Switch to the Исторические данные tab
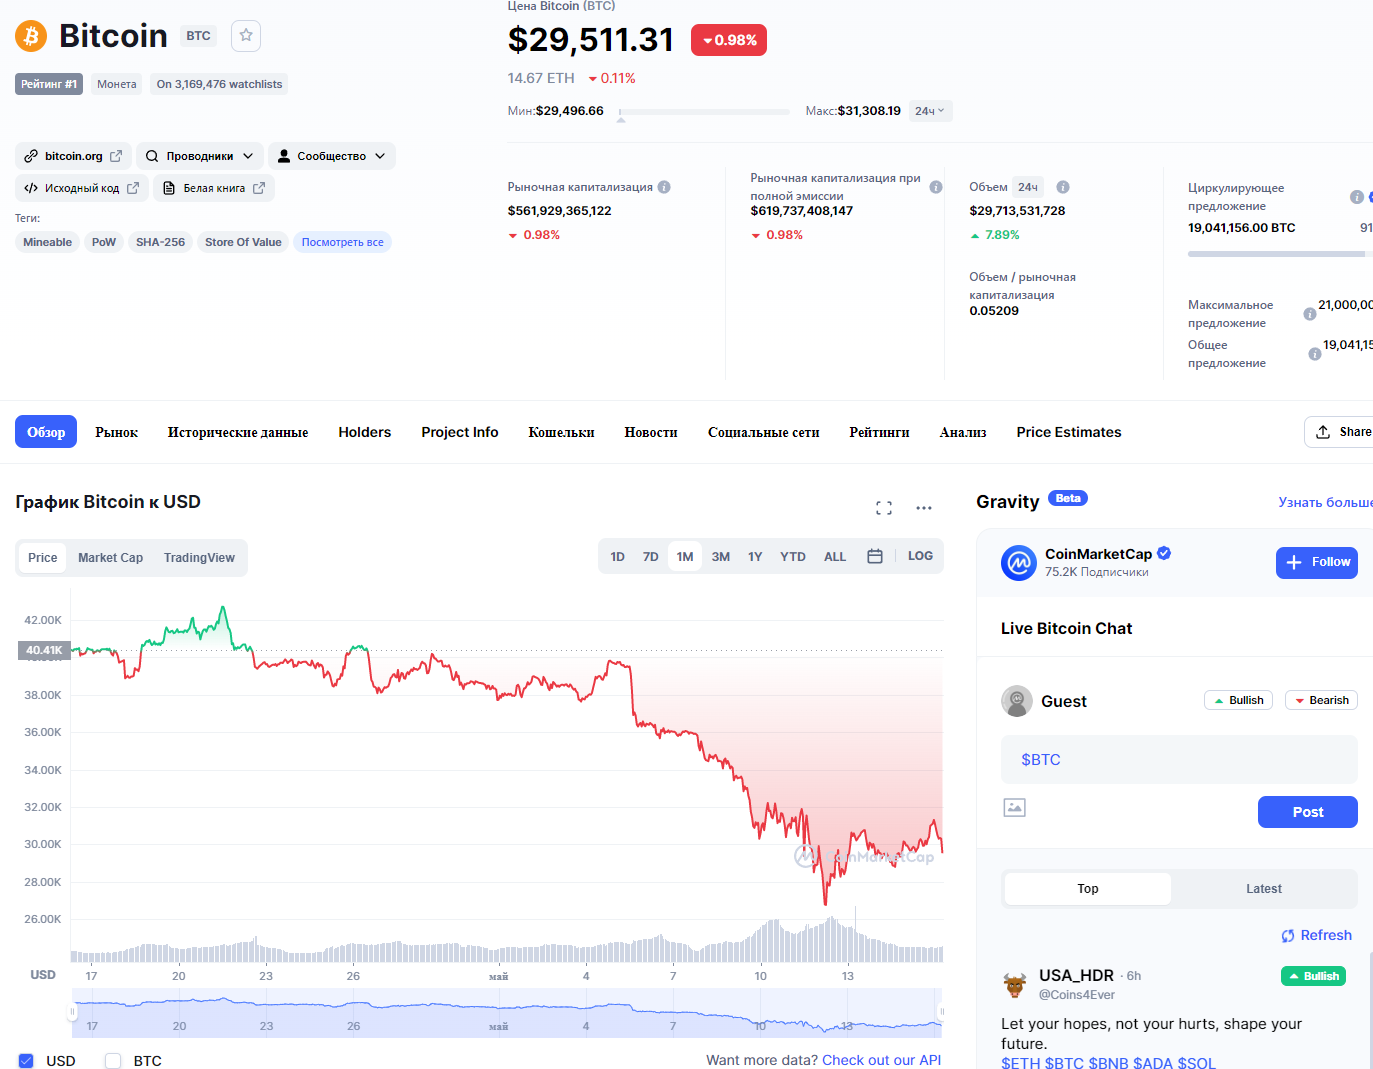 [238, 432]
